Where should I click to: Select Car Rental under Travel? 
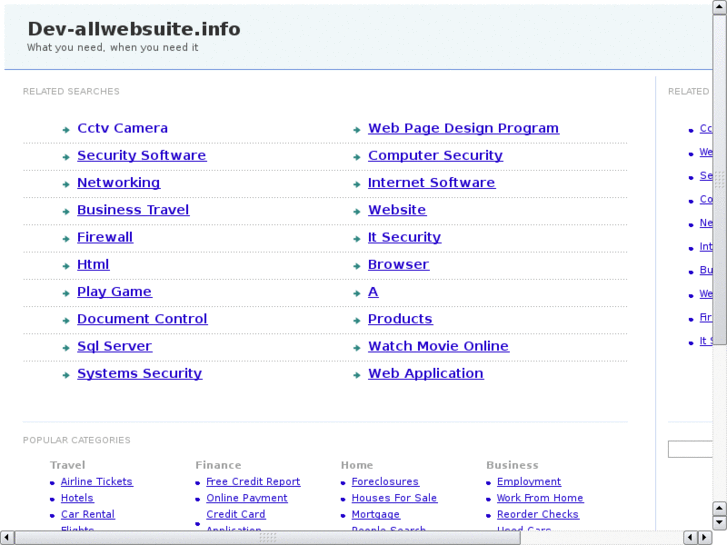(x=88, y=514)
